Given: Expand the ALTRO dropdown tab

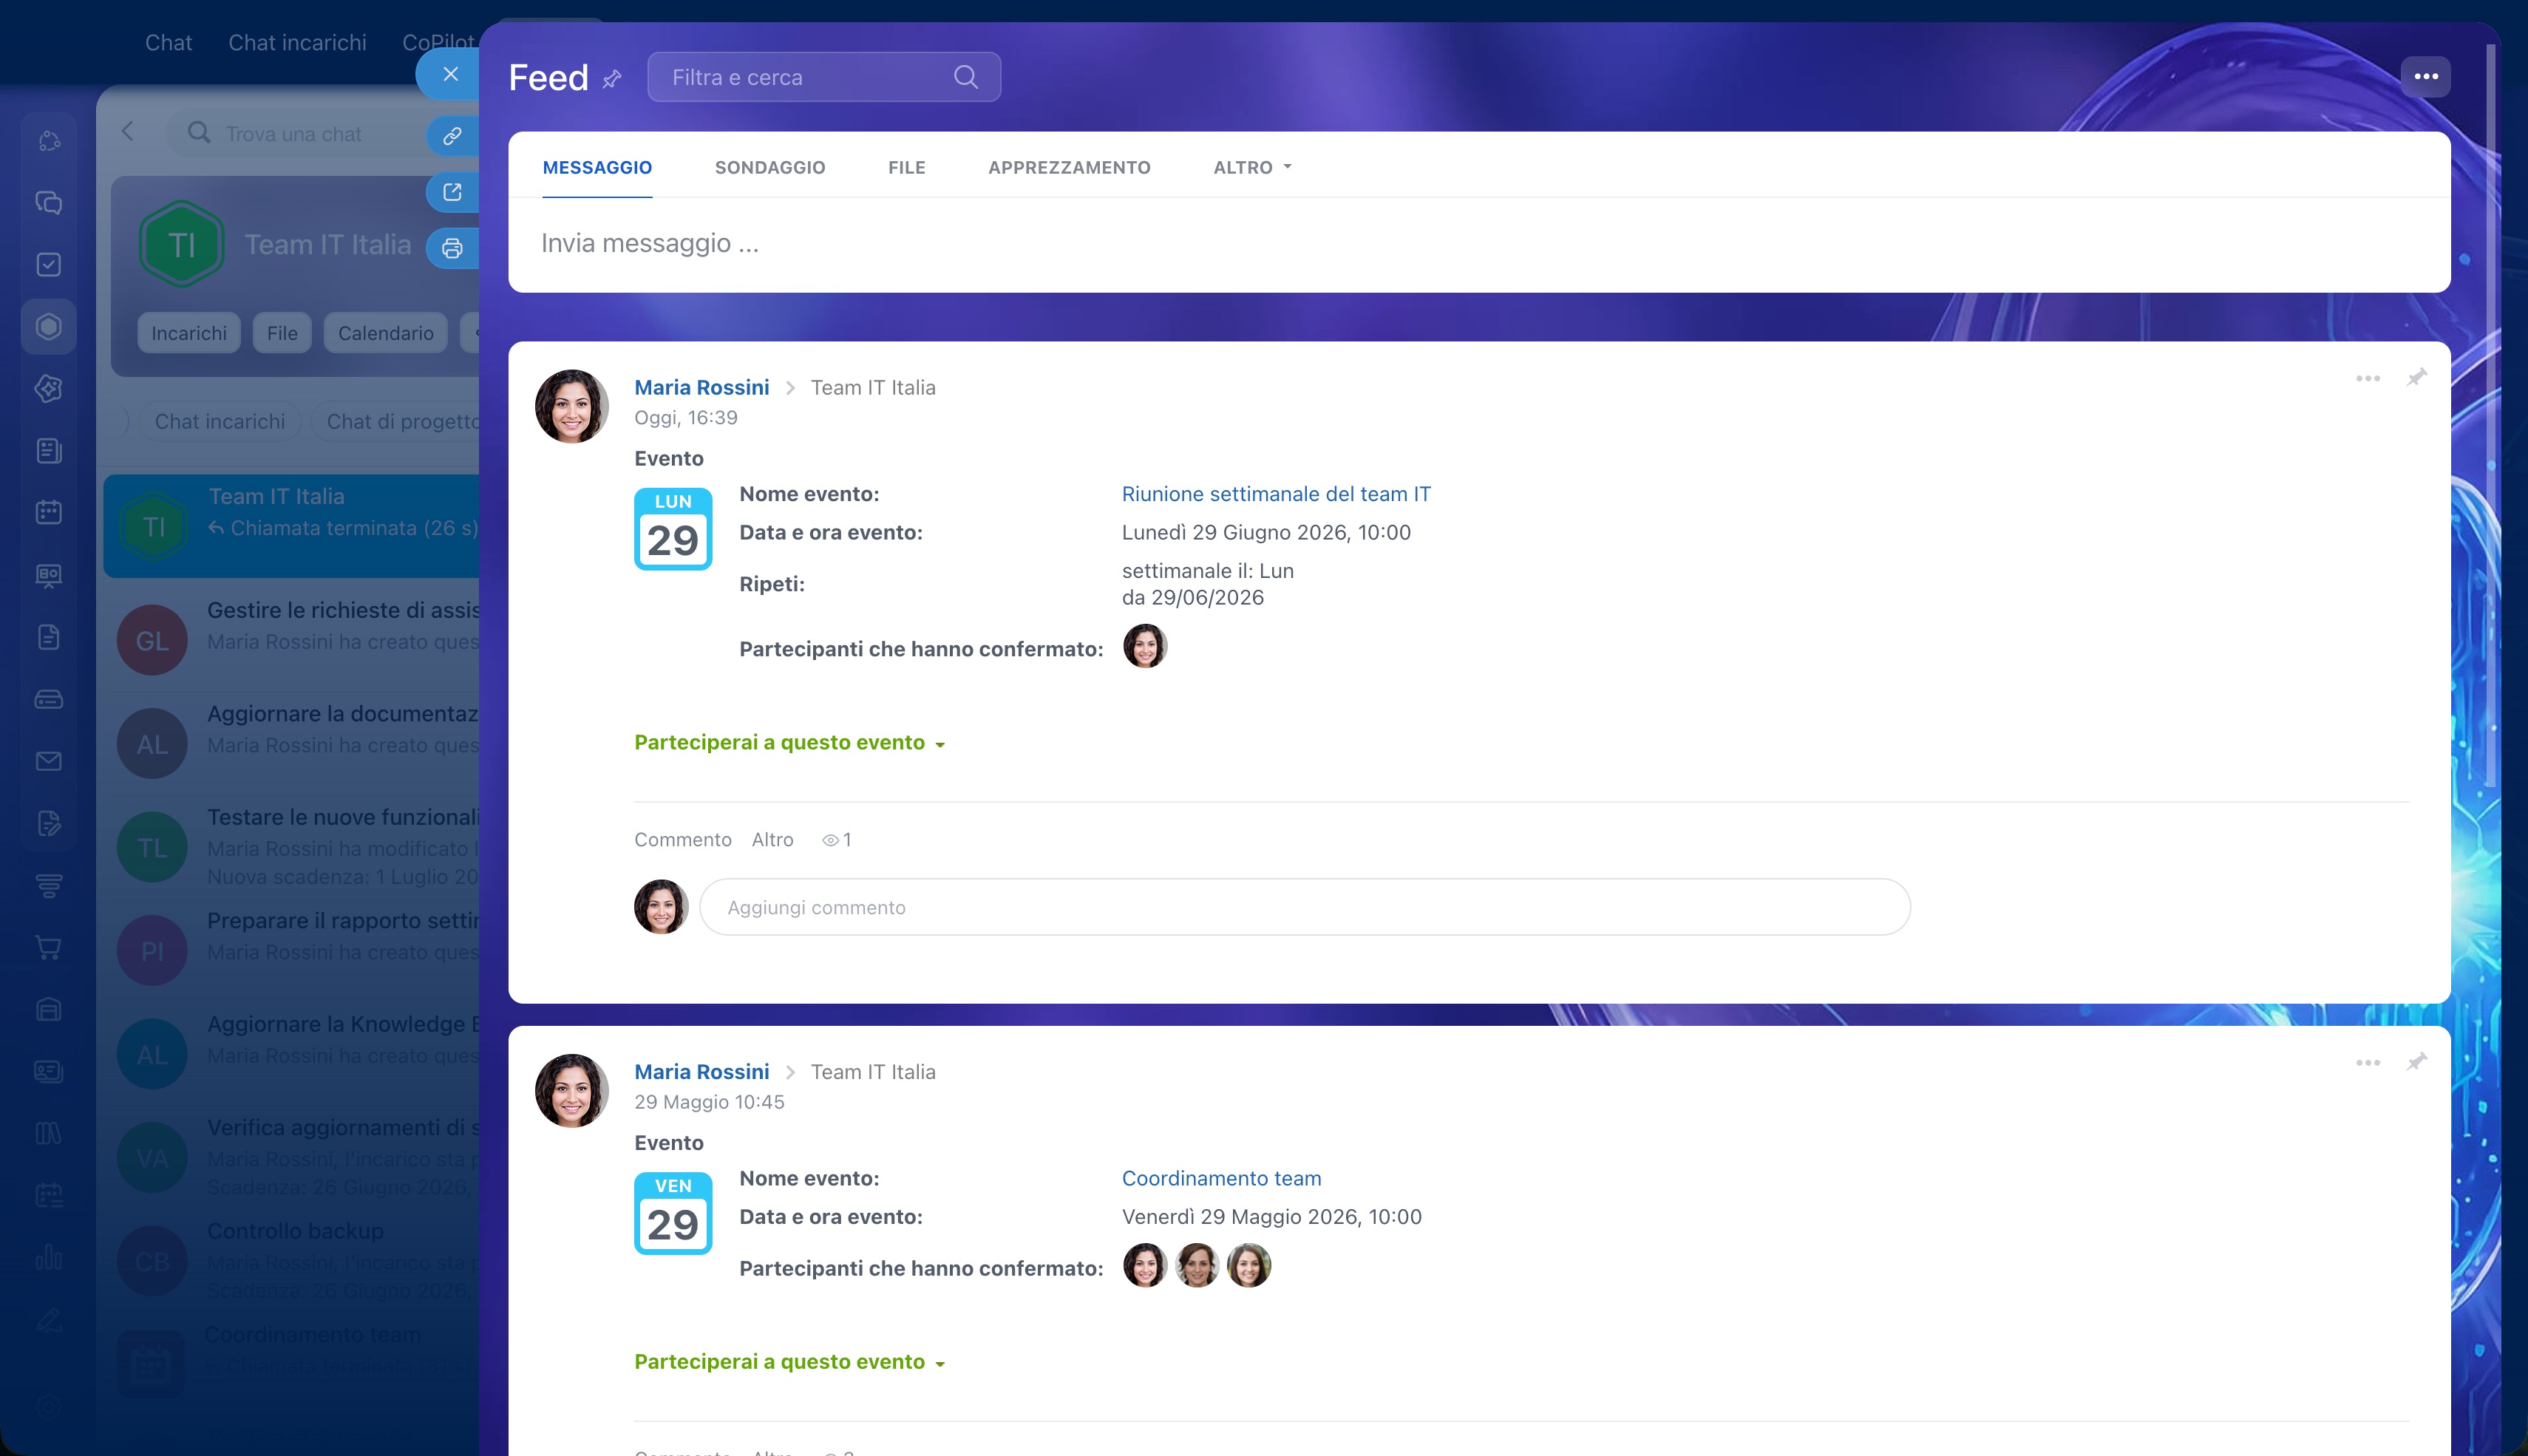Looking at the screenshot, I should coord(1252,167).
